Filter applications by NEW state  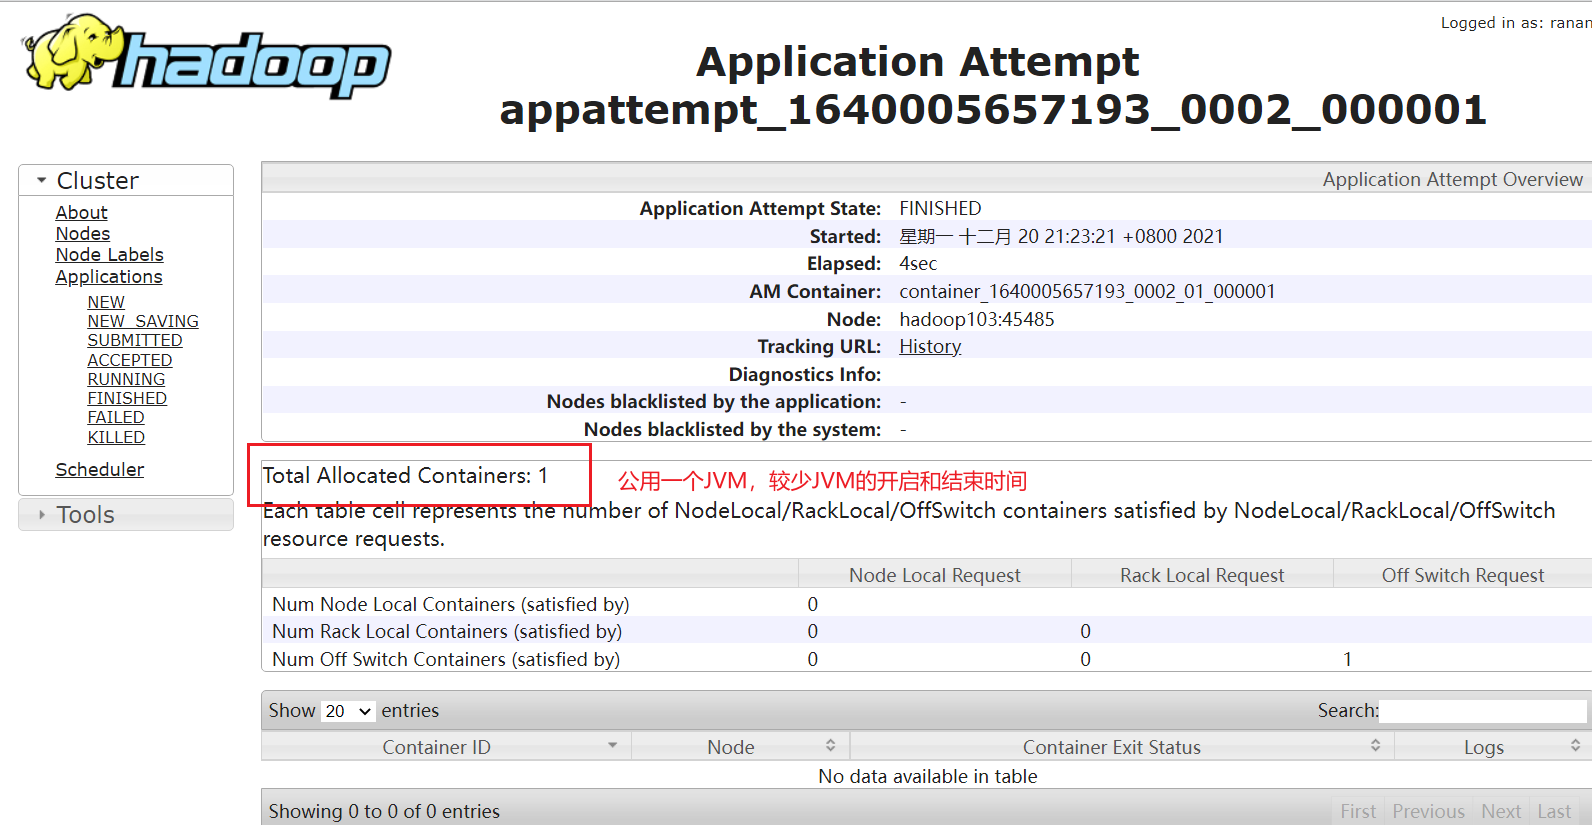tap(106, 302)
